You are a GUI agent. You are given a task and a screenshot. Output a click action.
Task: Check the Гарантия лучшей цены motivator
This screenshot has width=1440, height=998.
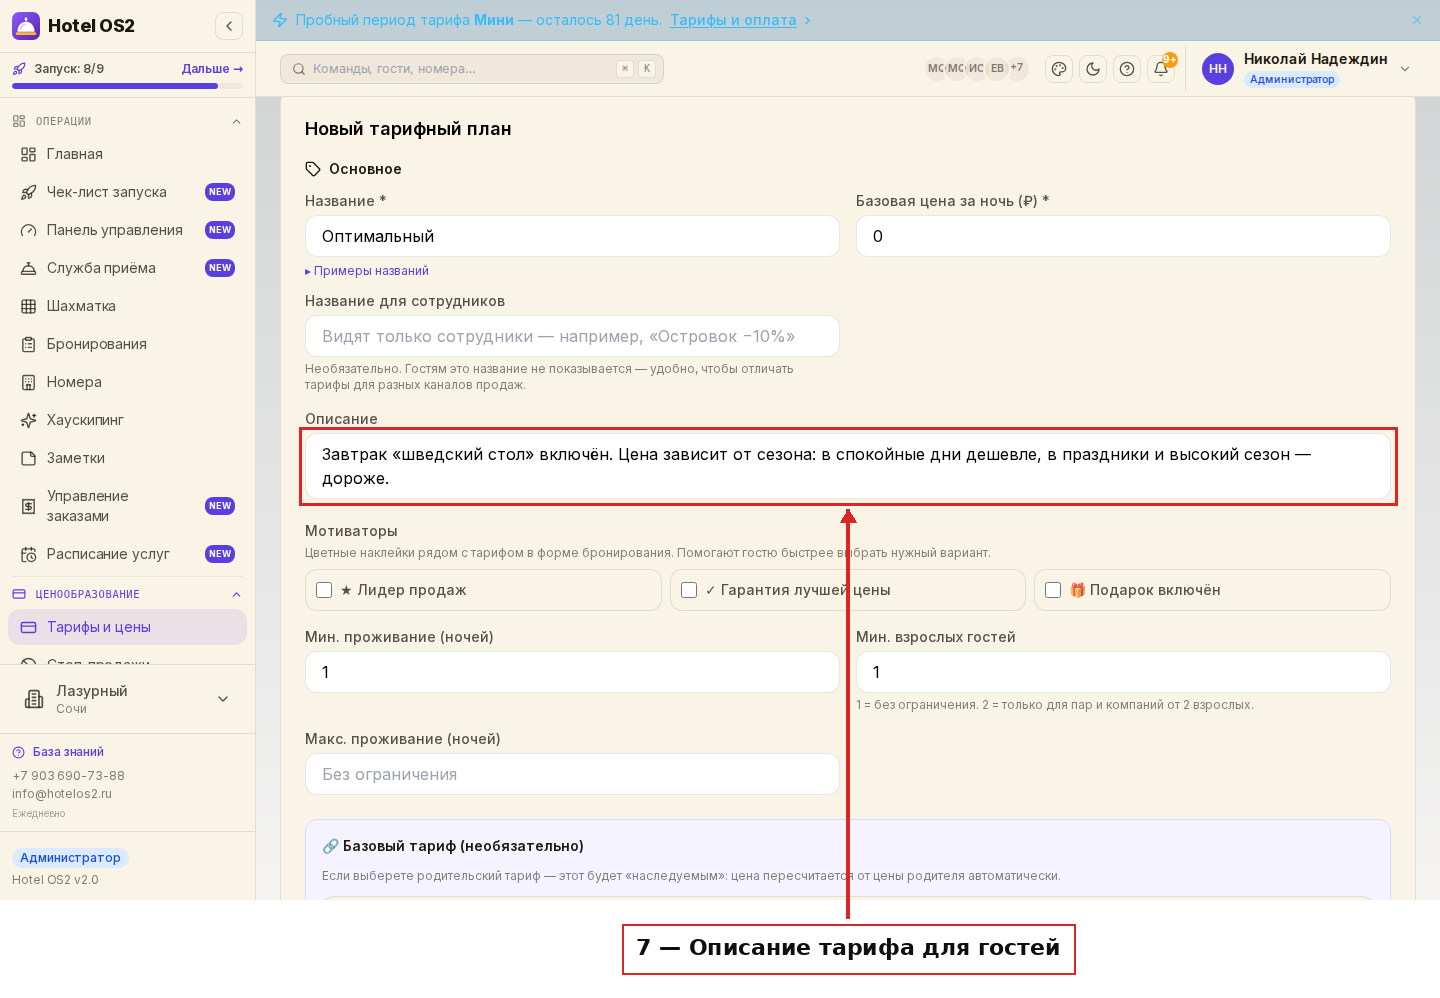689,590
